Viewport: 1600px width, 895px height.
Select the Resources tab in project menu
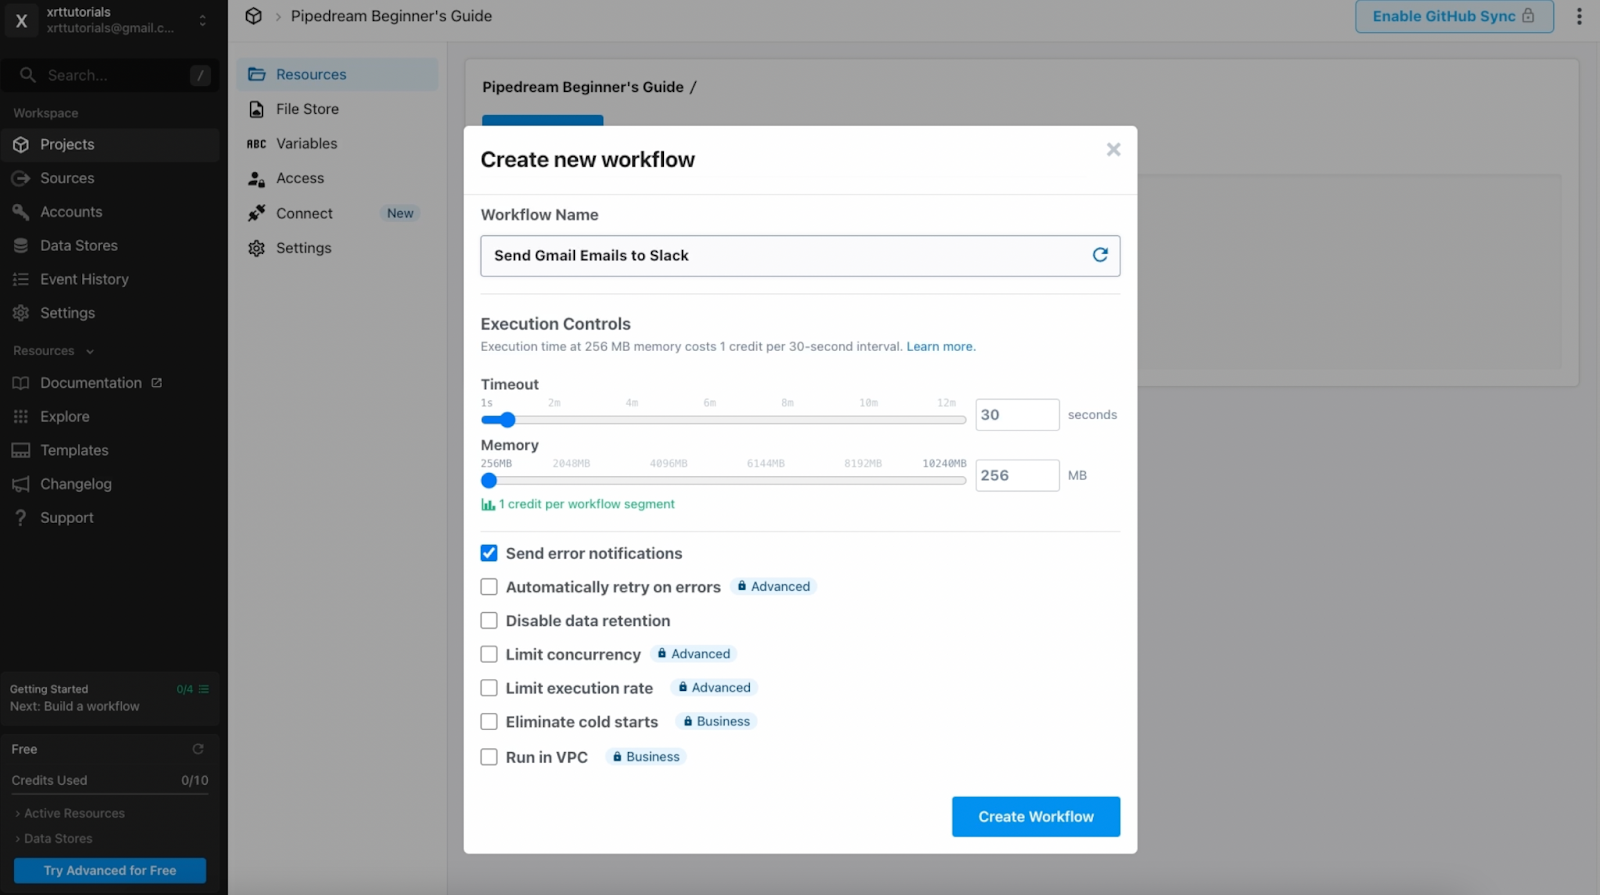click(x=337, y=74)
